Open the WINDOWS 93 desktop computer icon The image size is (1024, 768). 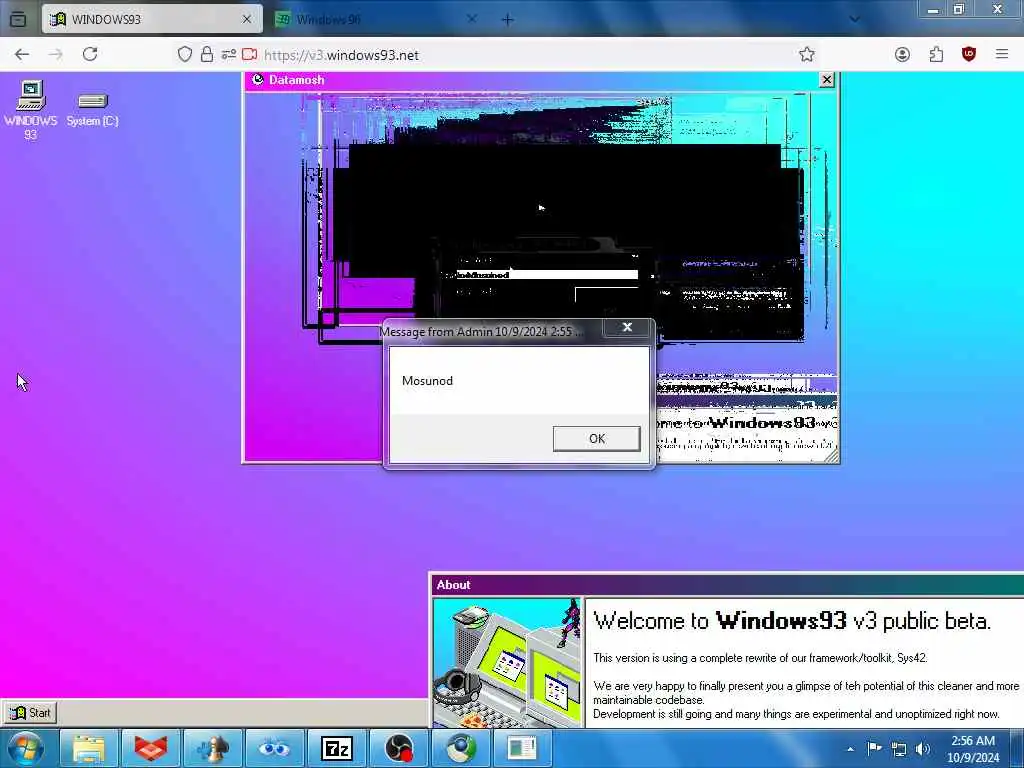(31, 110)
